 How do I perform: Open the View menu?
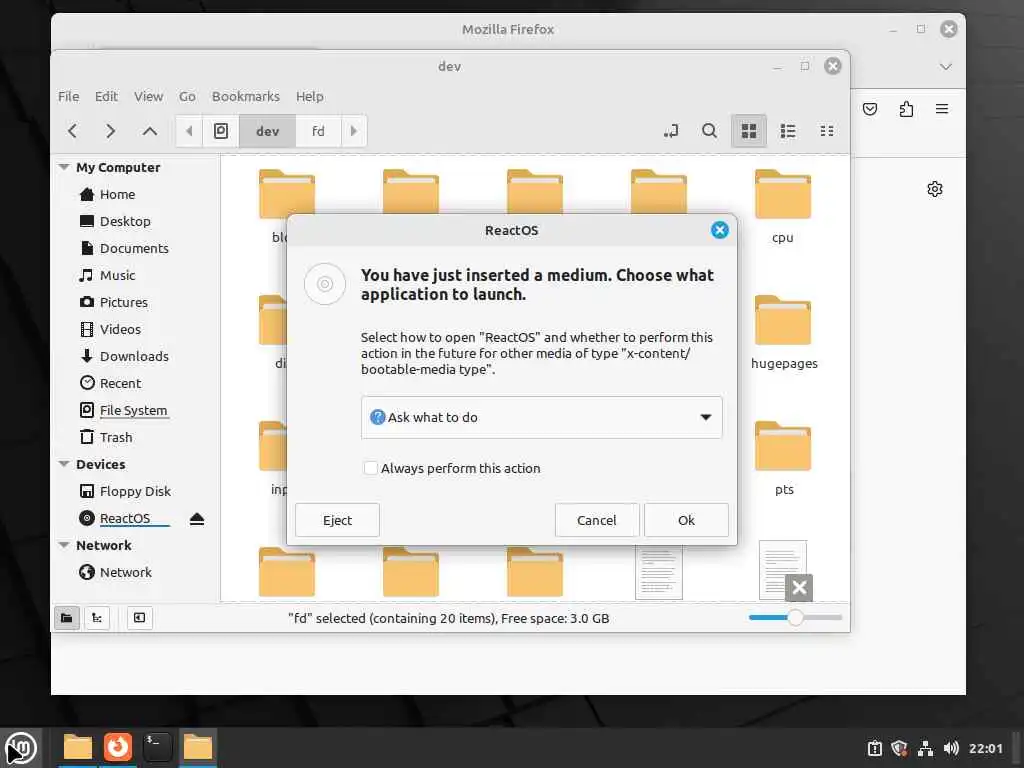[148, 97]
